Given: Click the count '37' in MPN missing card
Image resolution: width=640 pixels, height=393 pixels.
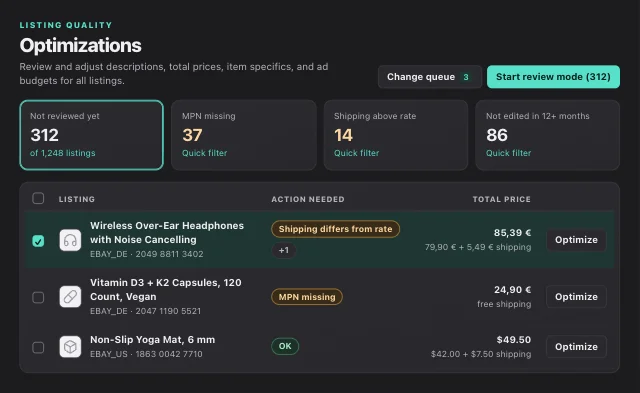Looking at the screenshot, I should pos(192,135).
